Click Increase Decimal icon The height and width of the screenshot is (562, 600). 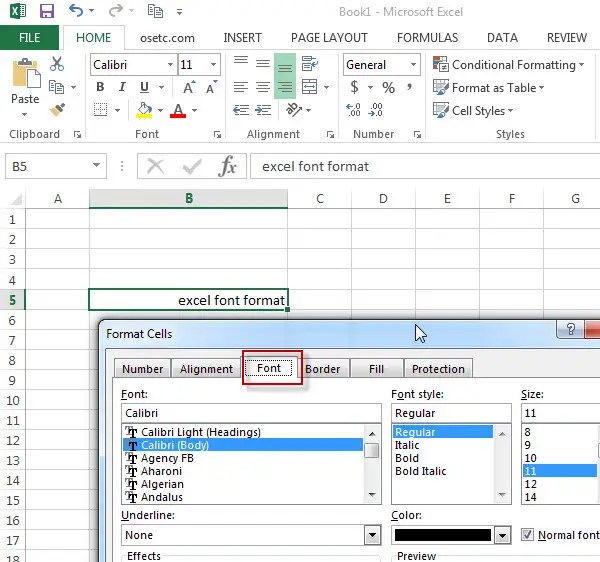353,110
